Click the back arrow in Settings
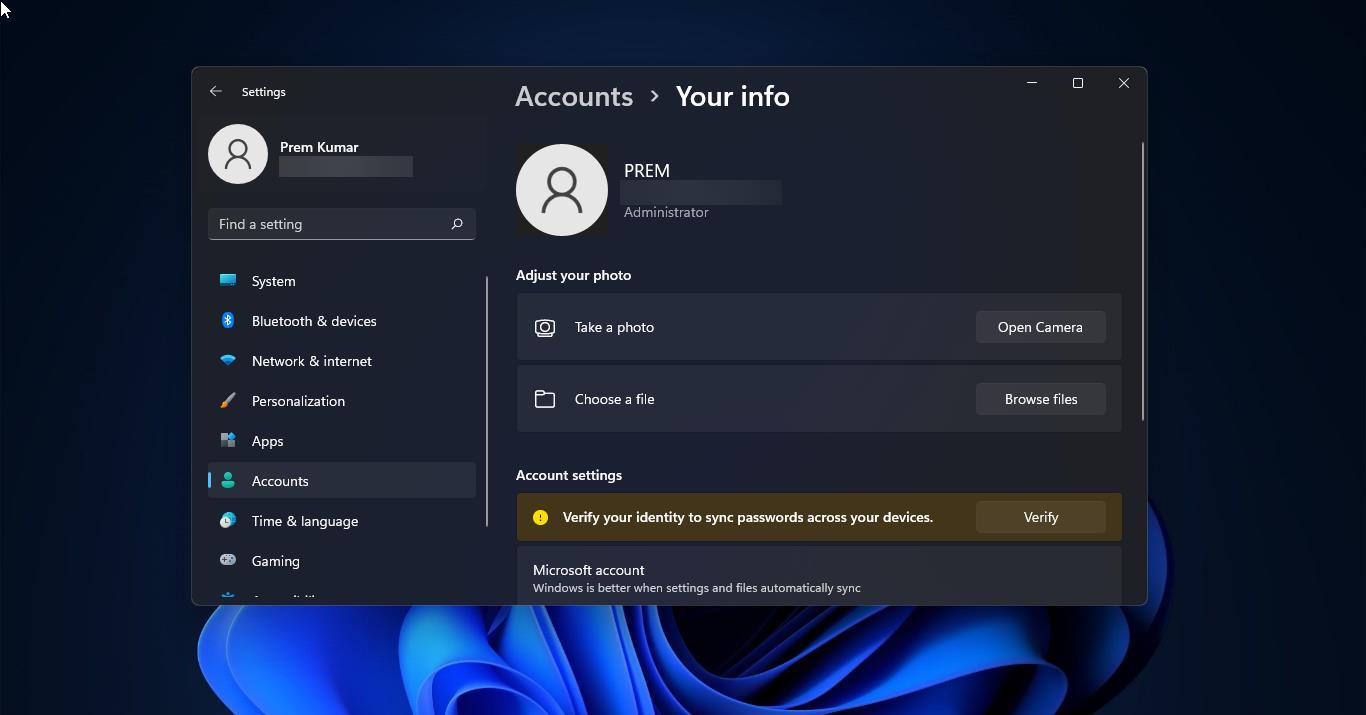The image size is (1366, 715). [216, 91]
